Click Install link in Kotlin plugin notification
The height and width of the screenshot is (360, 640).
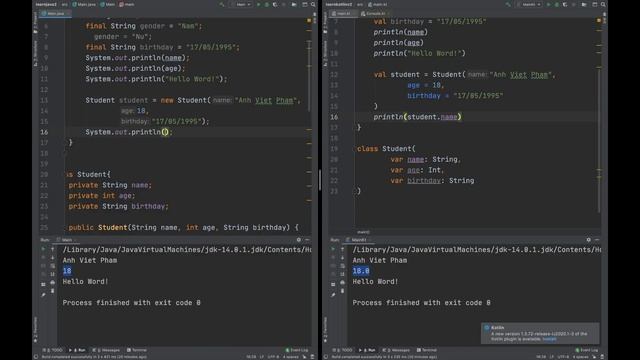click(549, 339)
